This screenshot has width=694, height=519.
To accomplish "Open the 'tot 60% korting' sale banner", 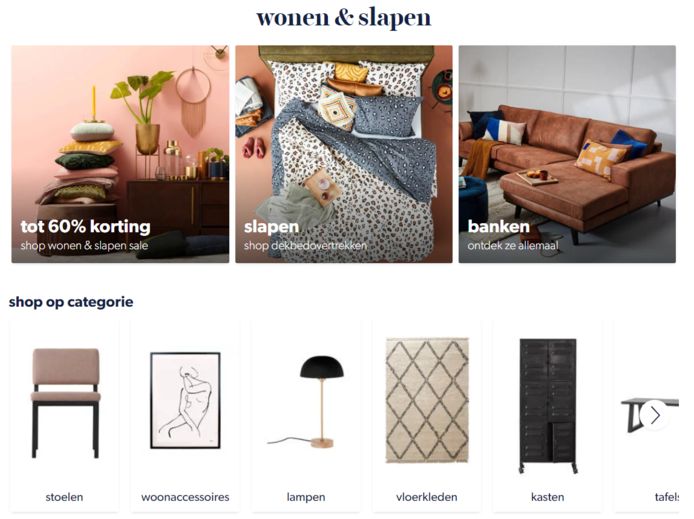I will click(x=120, y=154).
